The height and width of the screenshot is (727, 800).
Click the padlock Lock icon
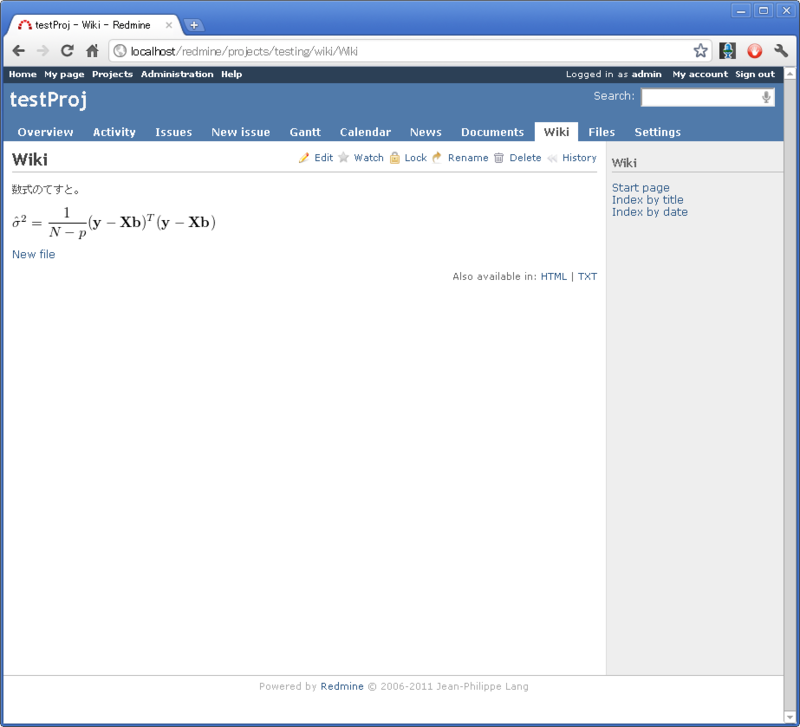click(394, 158)
